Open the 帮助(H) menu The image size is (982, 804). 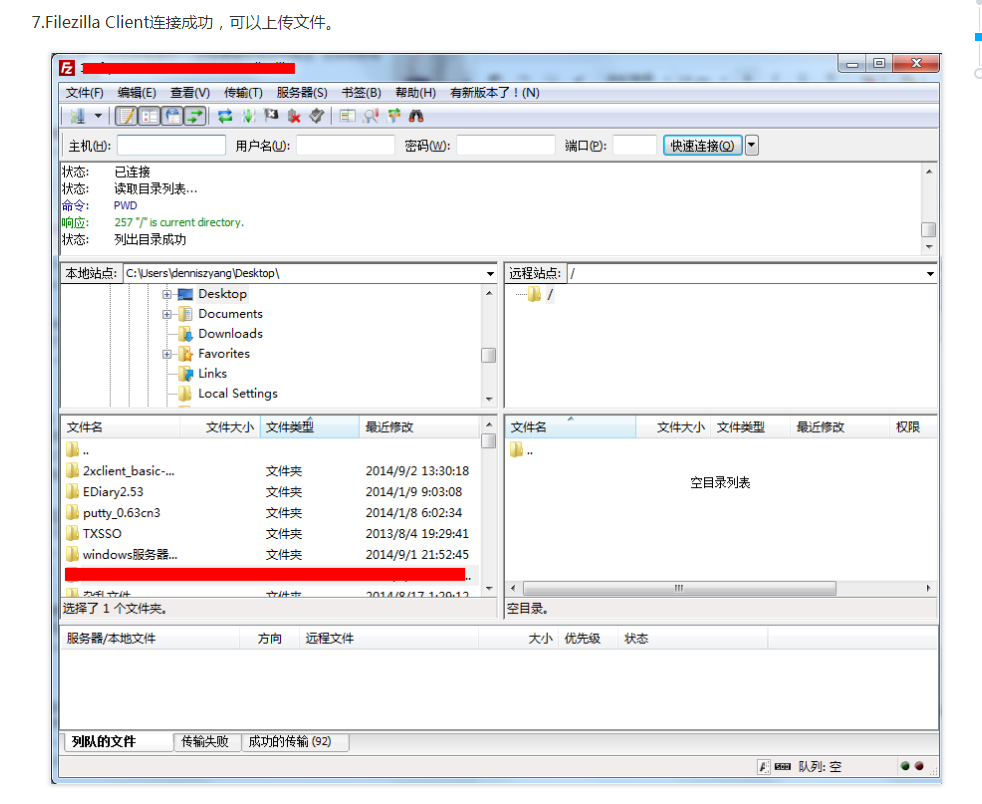415,93
